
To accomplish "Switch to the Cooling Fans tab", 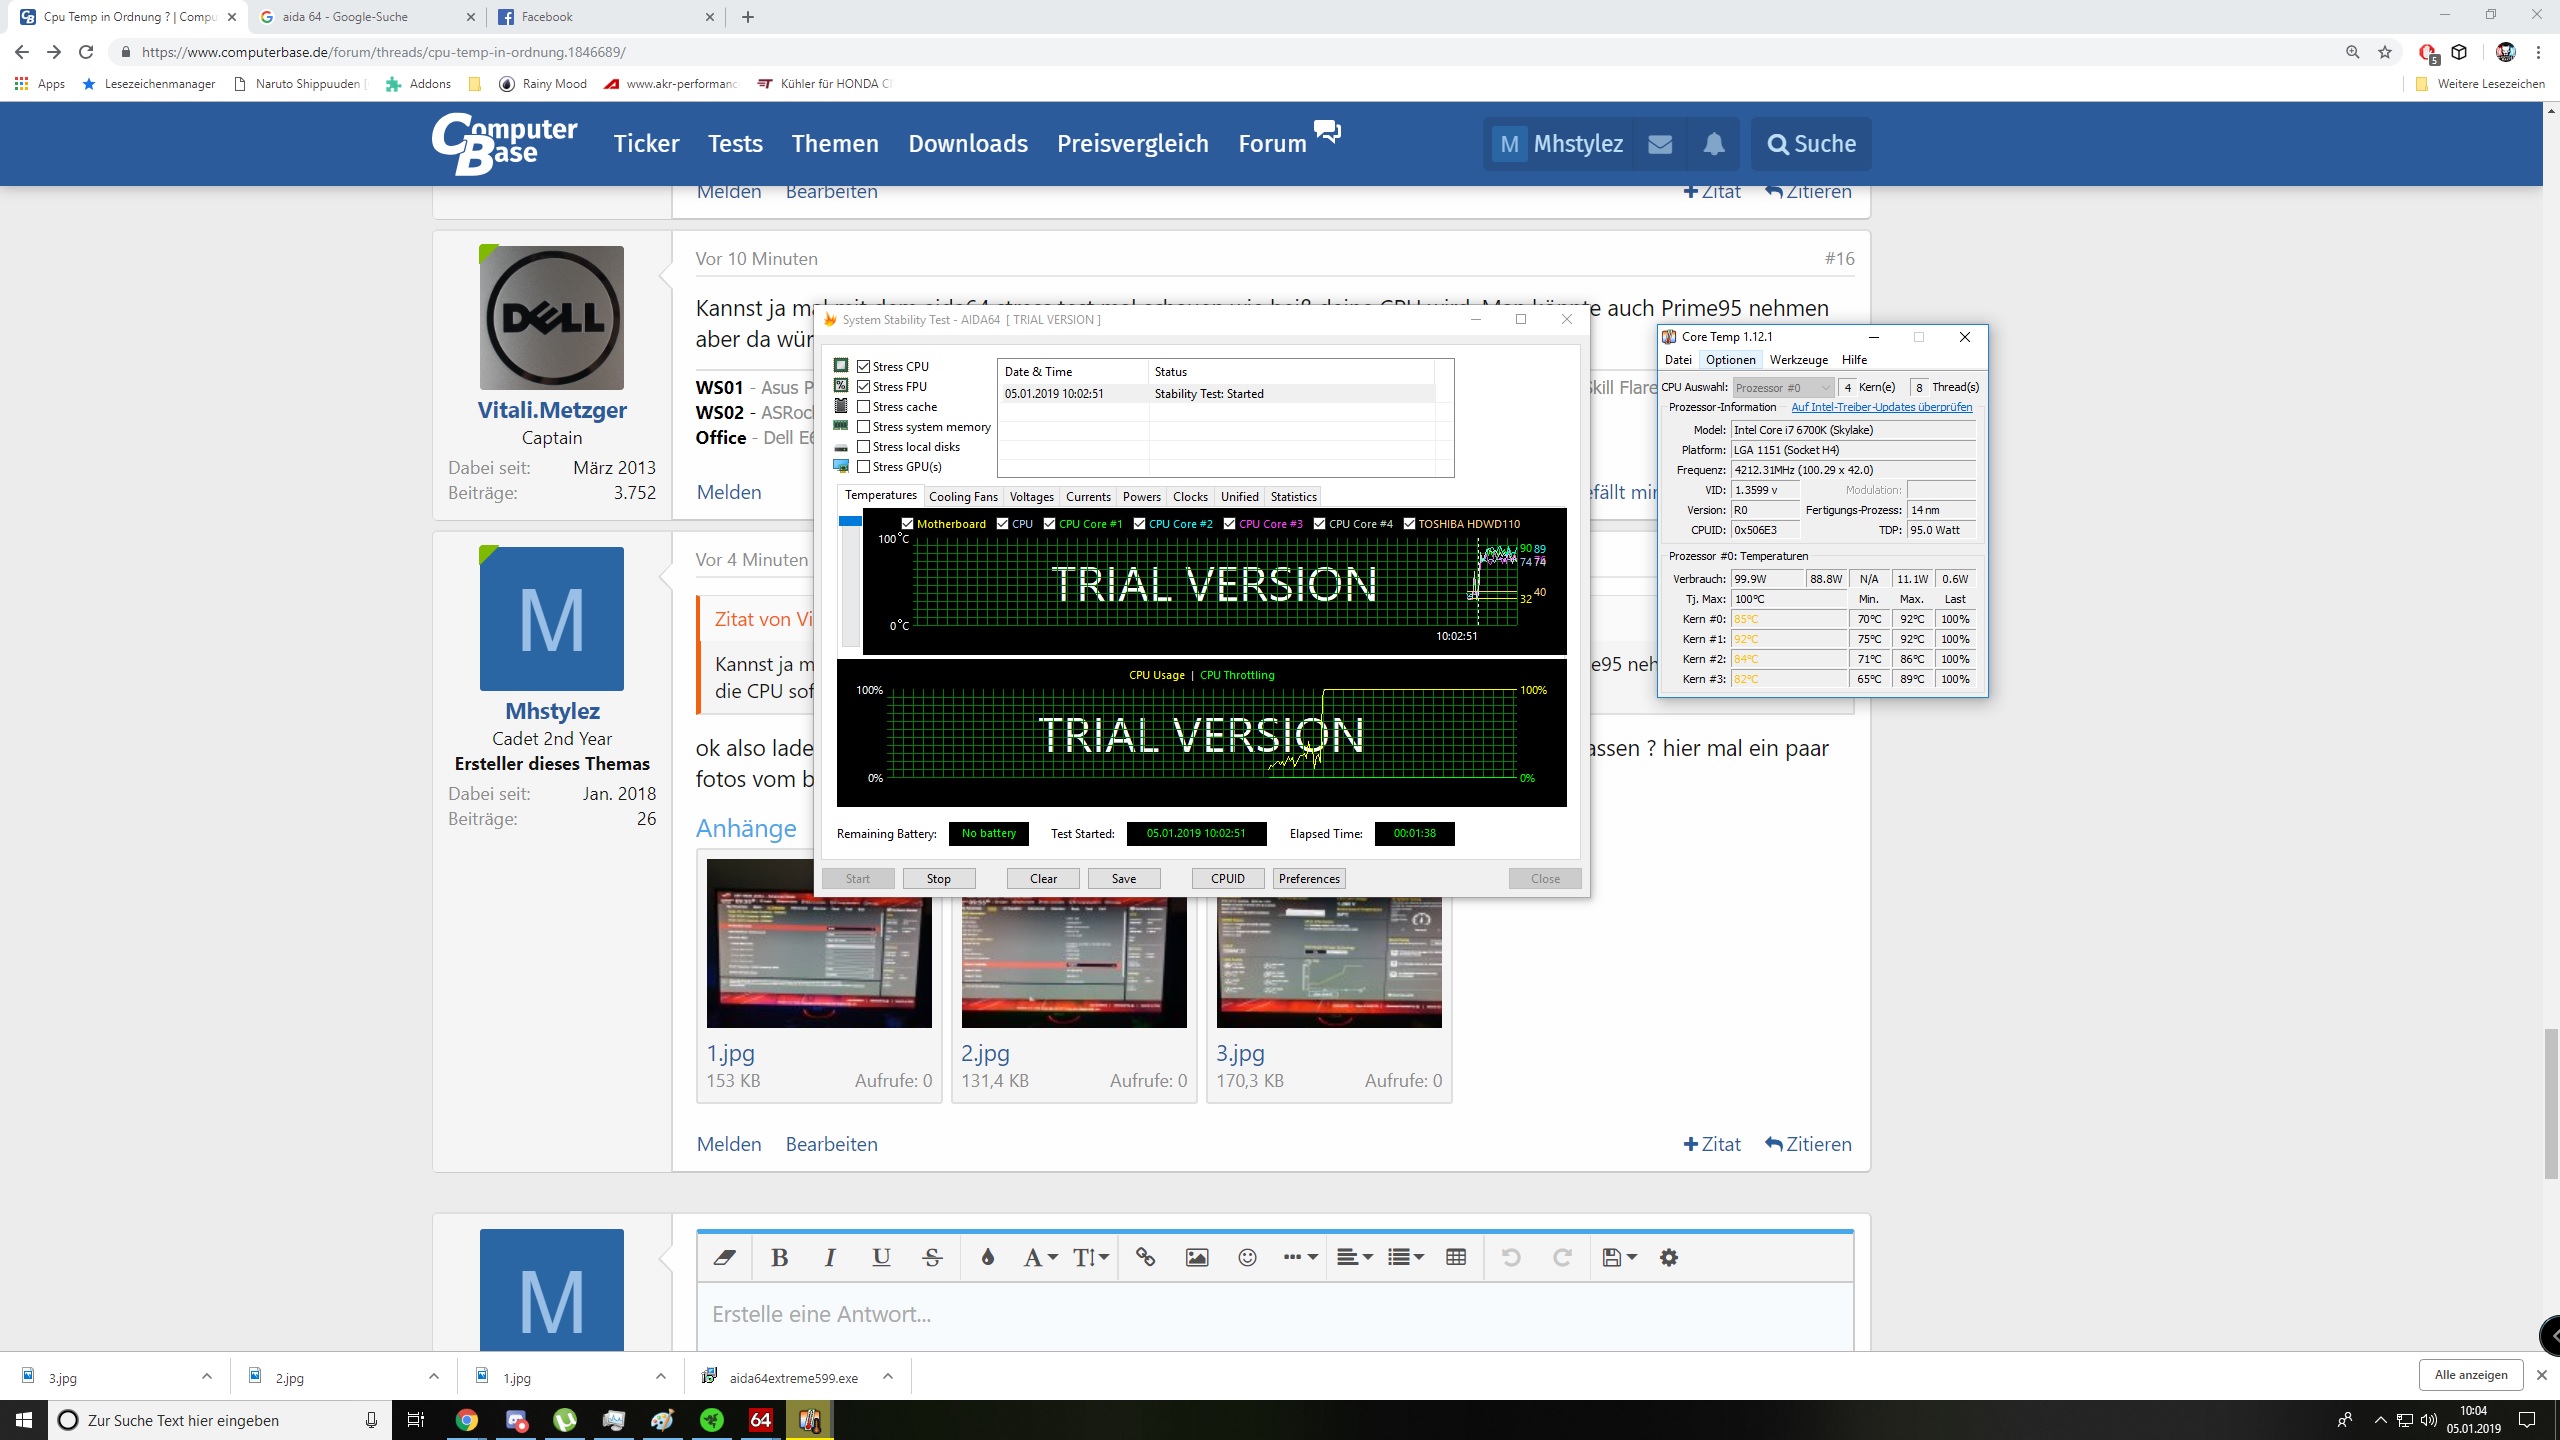I will 962,496.
